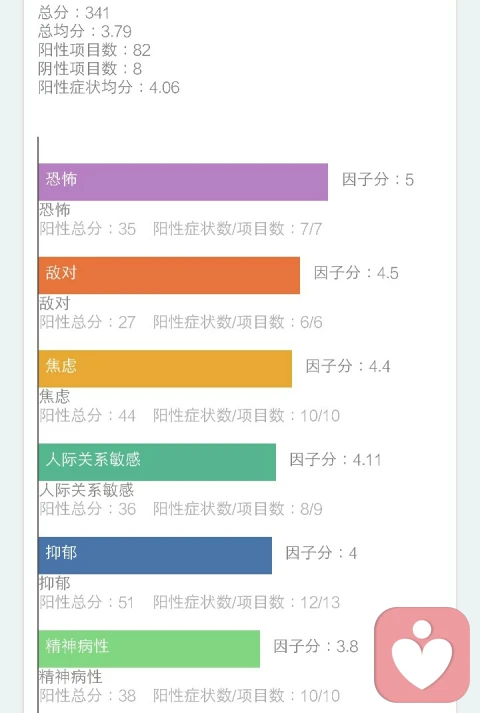480x713 pixels.
Task: Click 因子分：4.4 label for 焦虑
Action: 348,366
